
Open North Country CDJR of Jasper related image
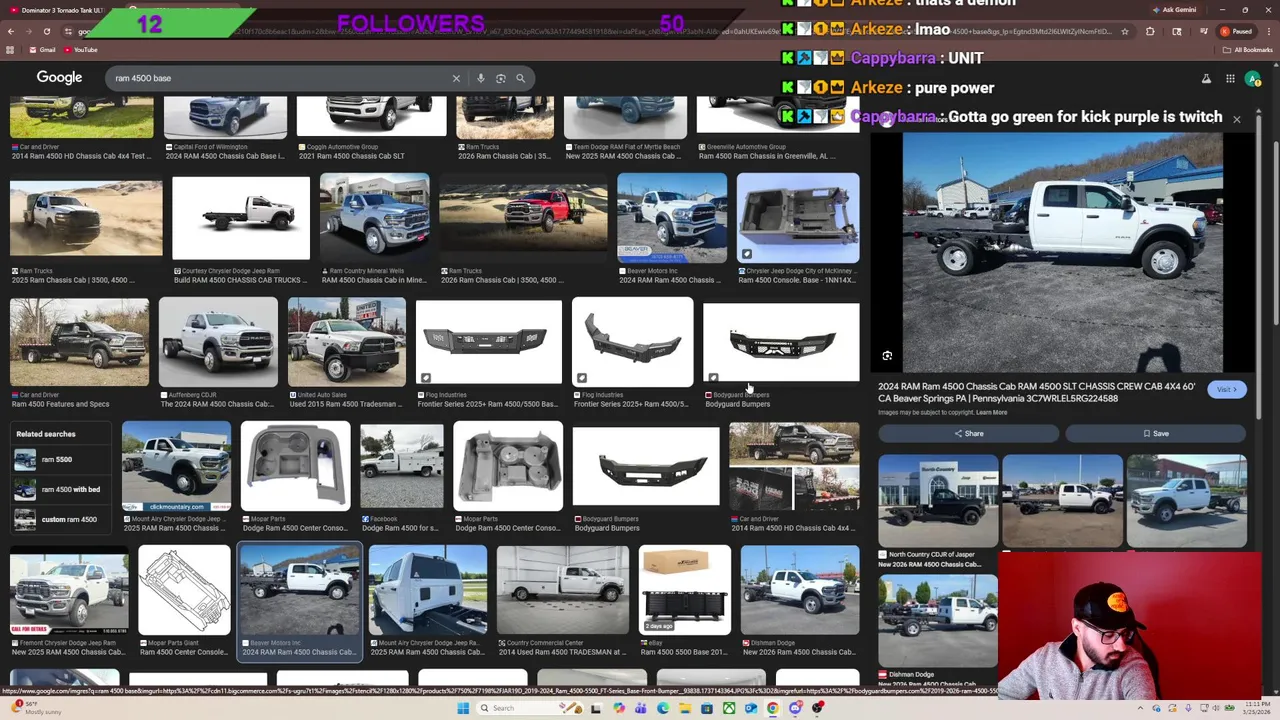pos(938,501)
